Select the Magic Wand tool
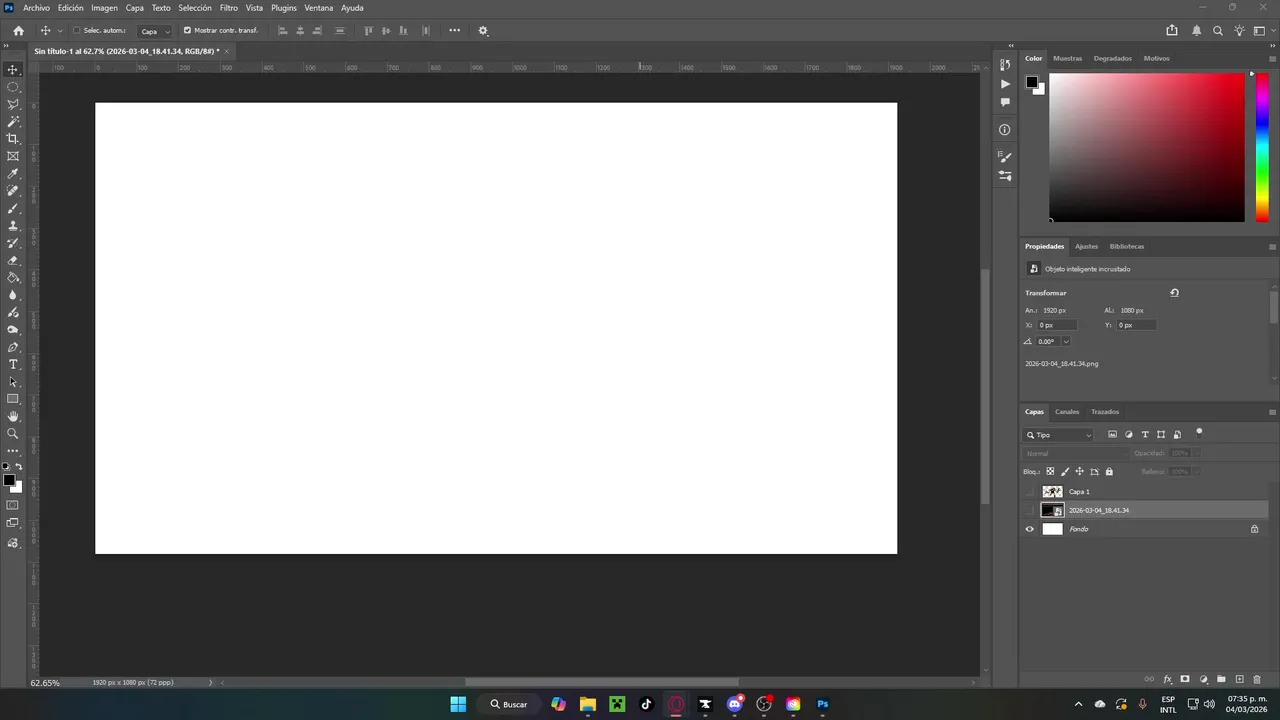 tap(13, 121)
